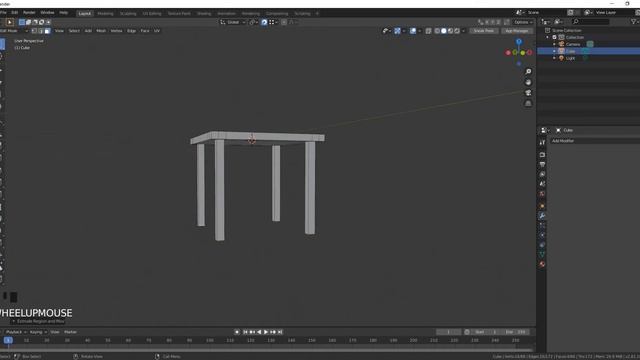Open the Physics properties tab icon
The width and height of the screenshot is (640, 360).
(x=542, y=235)
